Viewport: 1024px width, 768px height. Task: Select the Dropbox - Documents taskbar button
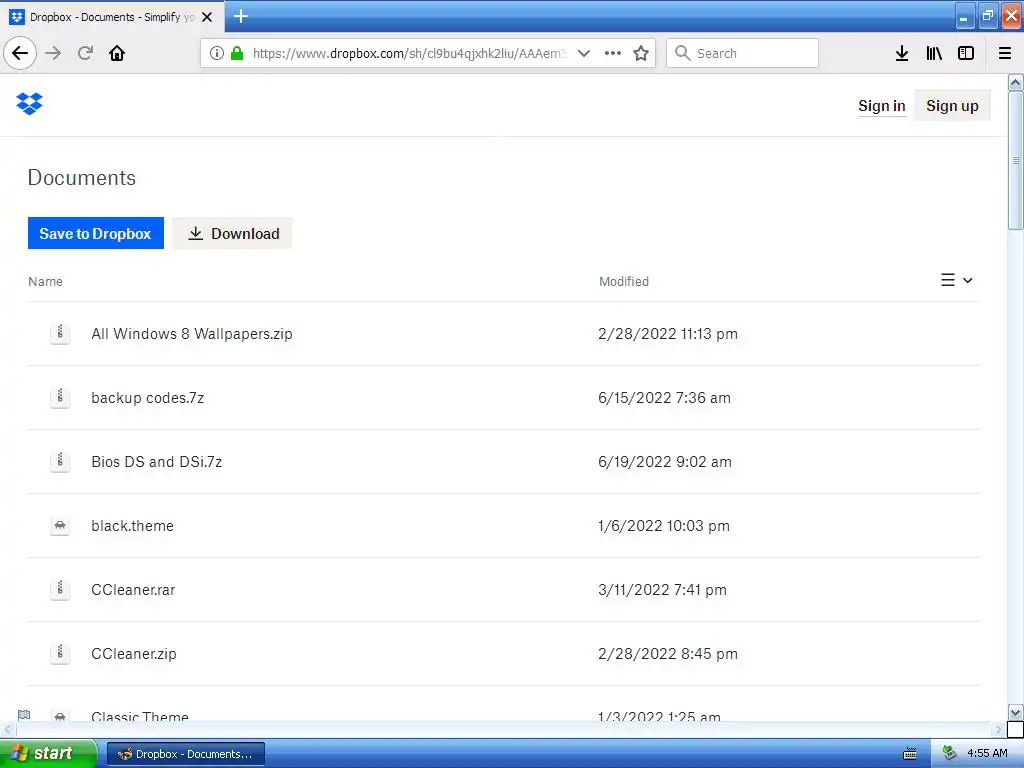click(x=185, y=754)
